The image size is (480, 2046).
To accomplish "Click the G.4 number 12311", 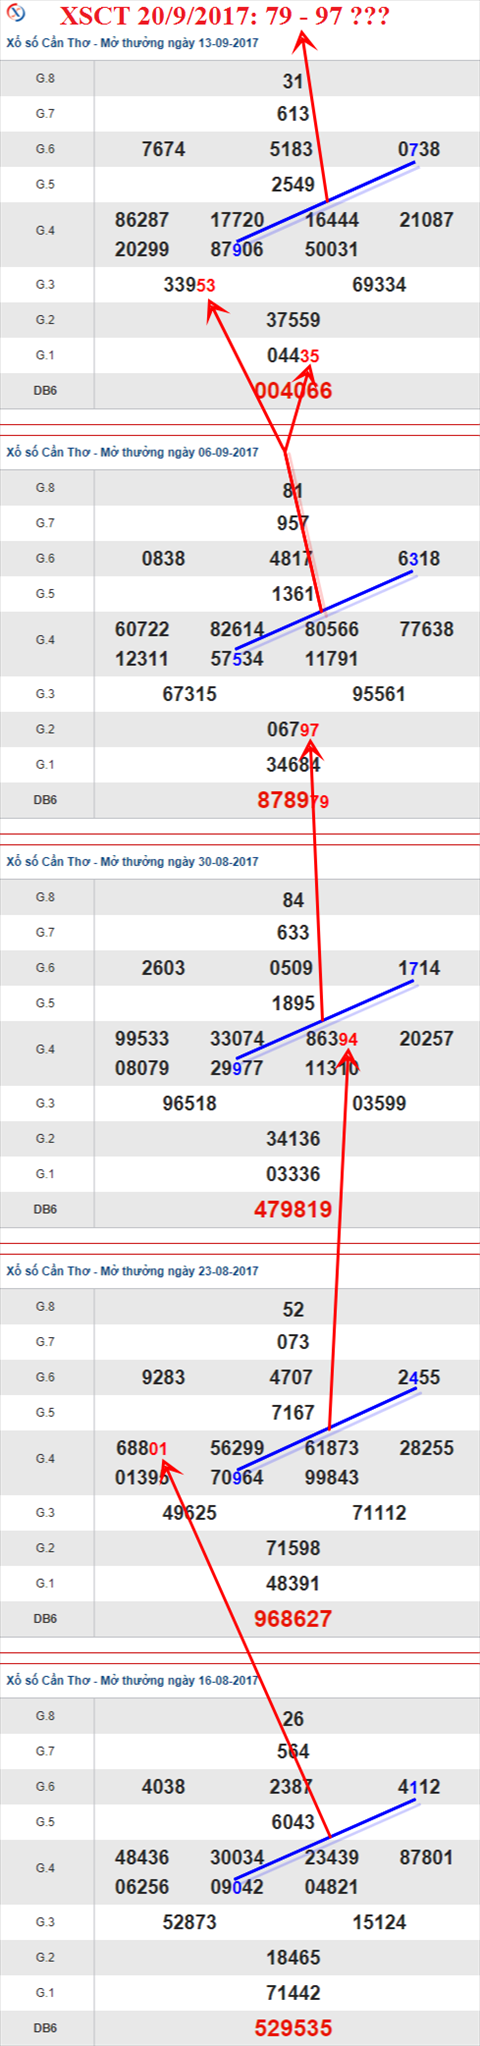I will click(x=142, y=659).
